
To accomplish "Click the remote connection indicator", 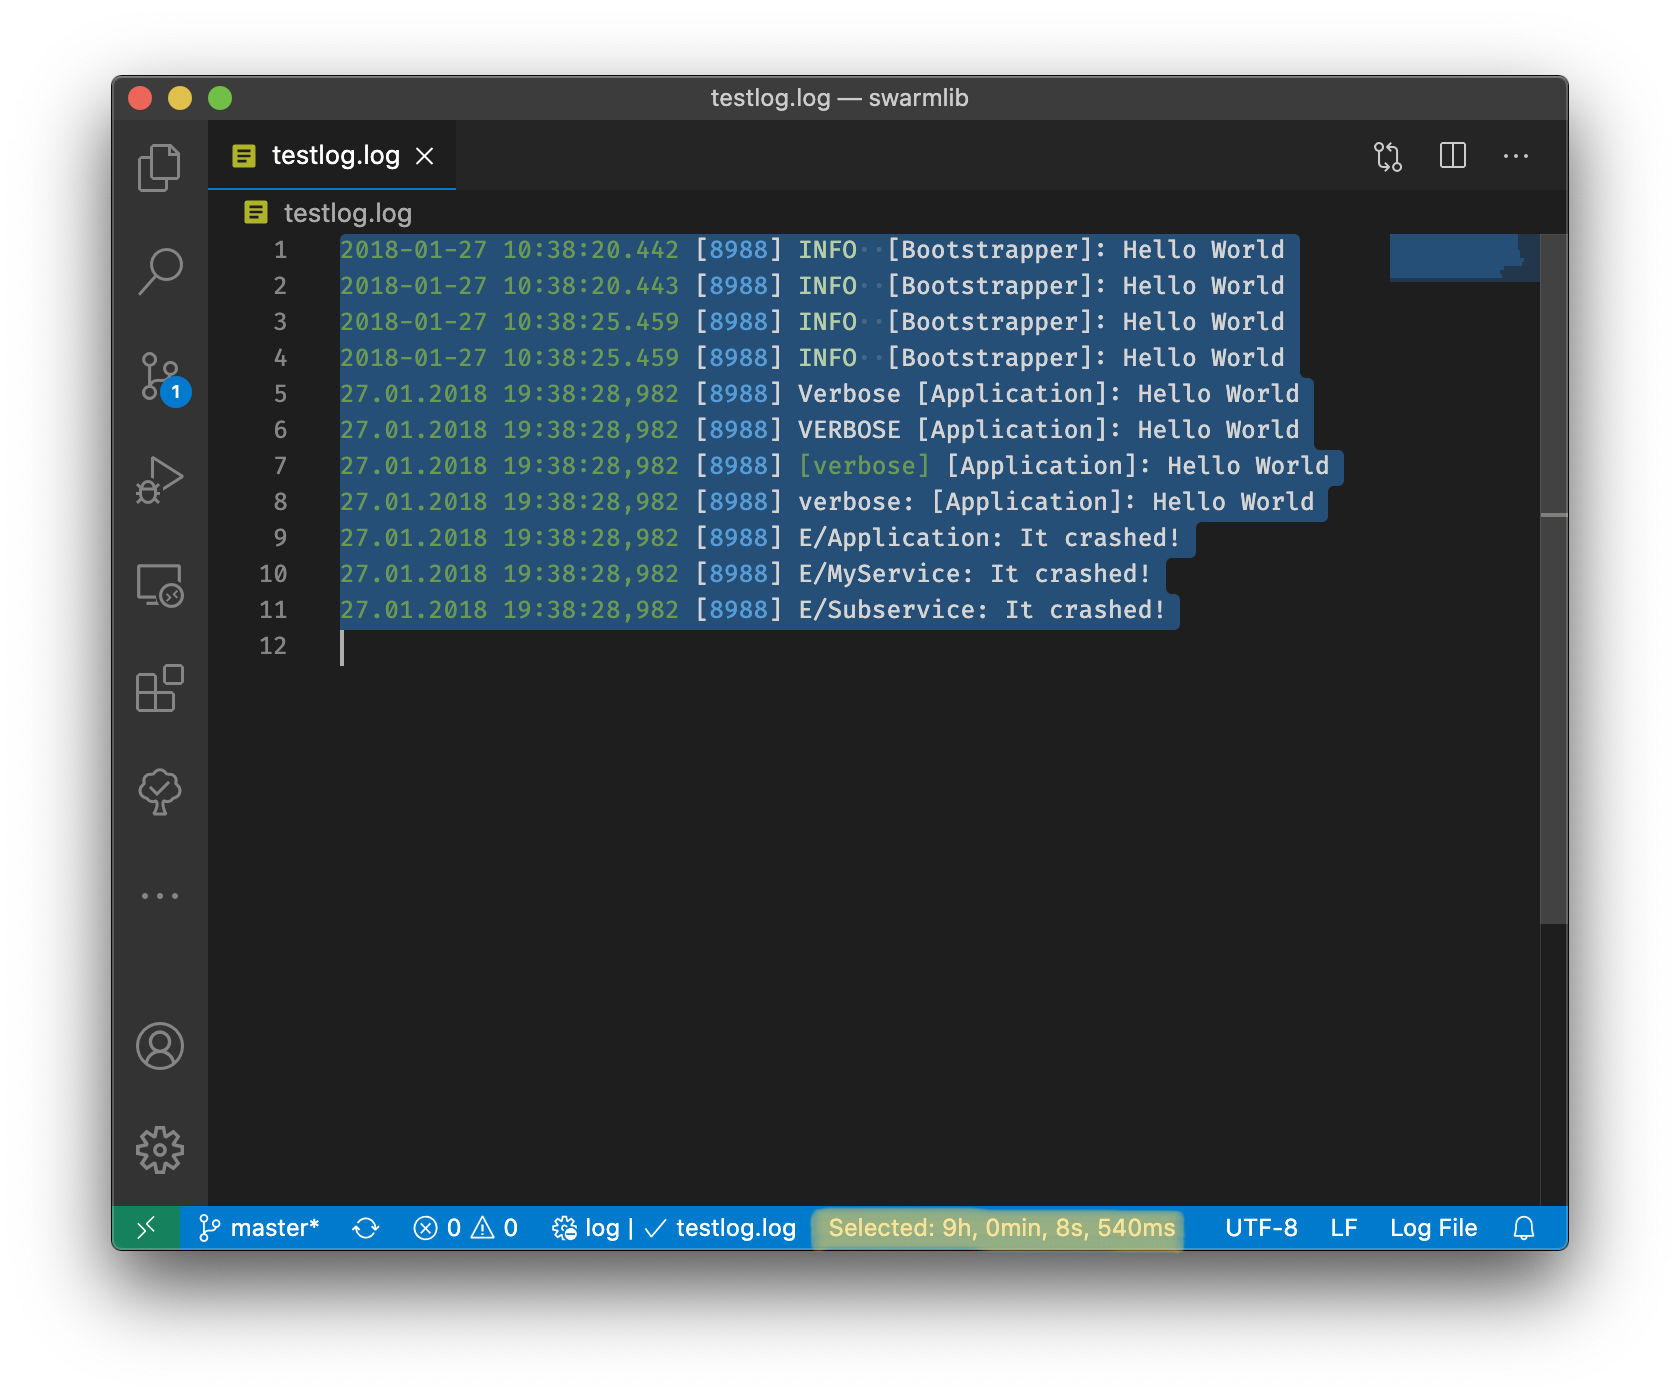I will (x=146, y=1228).
